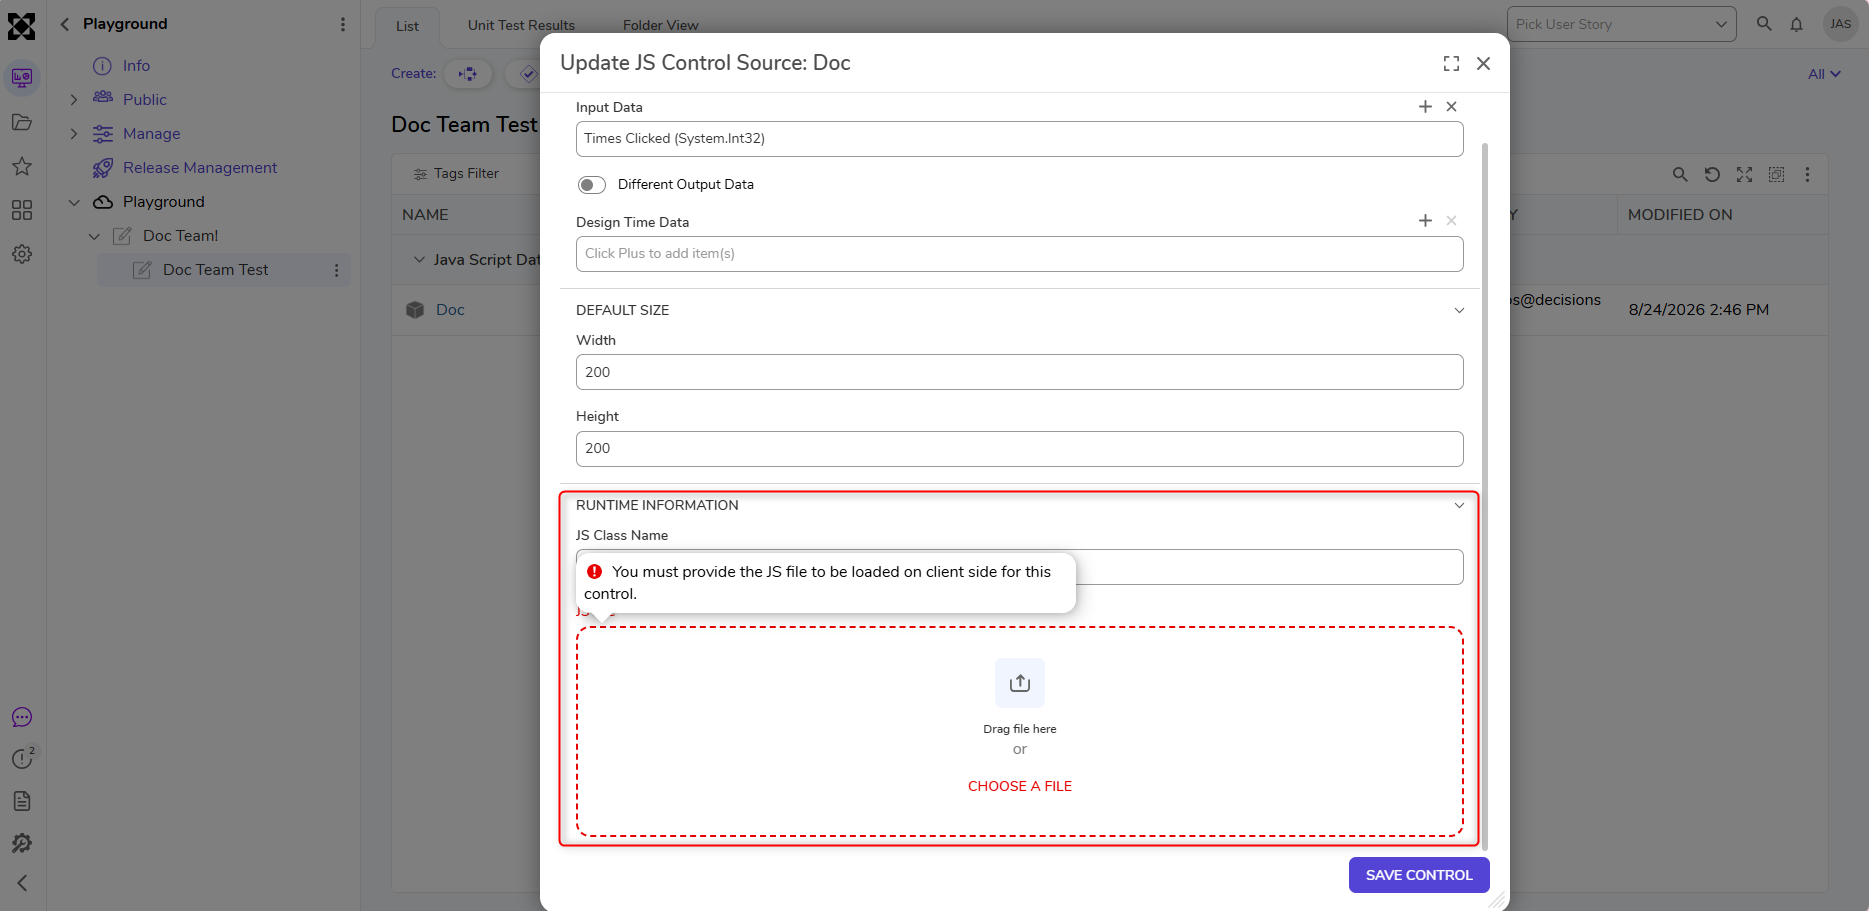Open Doc Team Test row options menu

point(337,270)
